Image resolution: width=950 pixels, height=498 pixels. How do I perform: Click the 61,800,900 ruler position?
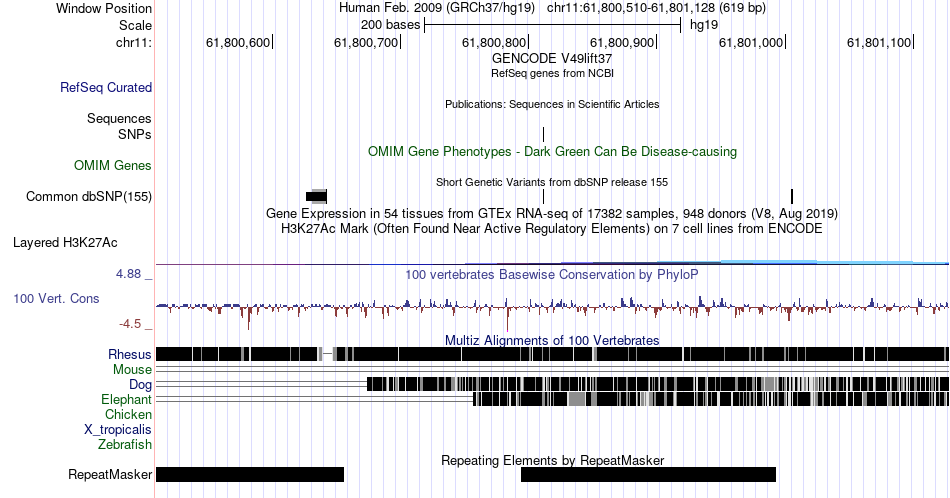623,42
